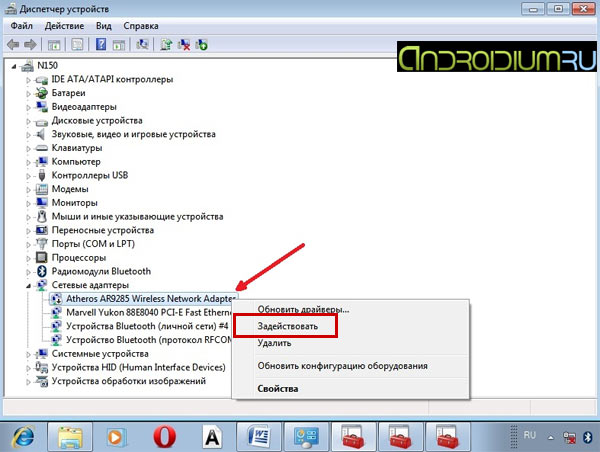600x452 pixels.
Task: Select Устройства Bluetooth (личной сети) #4
Action: [x=147, y=326]
